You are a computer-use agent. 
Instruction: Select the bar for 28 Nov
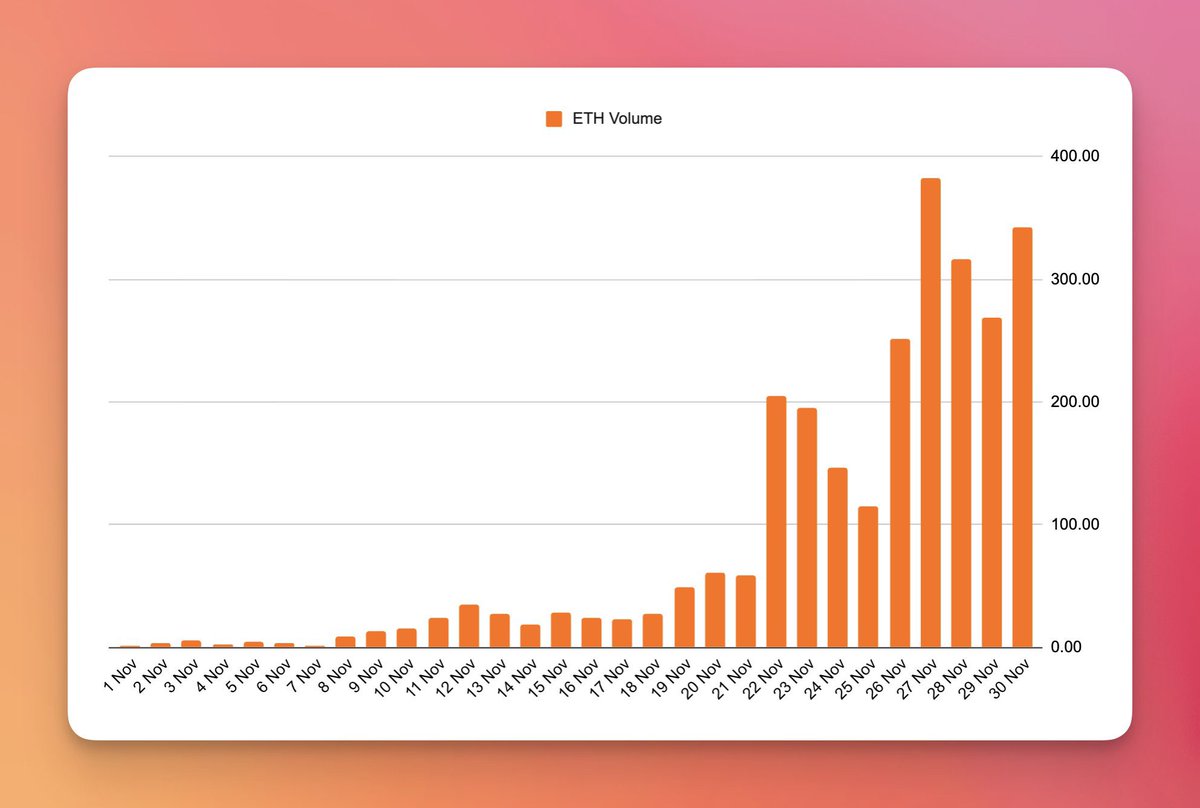962,453
